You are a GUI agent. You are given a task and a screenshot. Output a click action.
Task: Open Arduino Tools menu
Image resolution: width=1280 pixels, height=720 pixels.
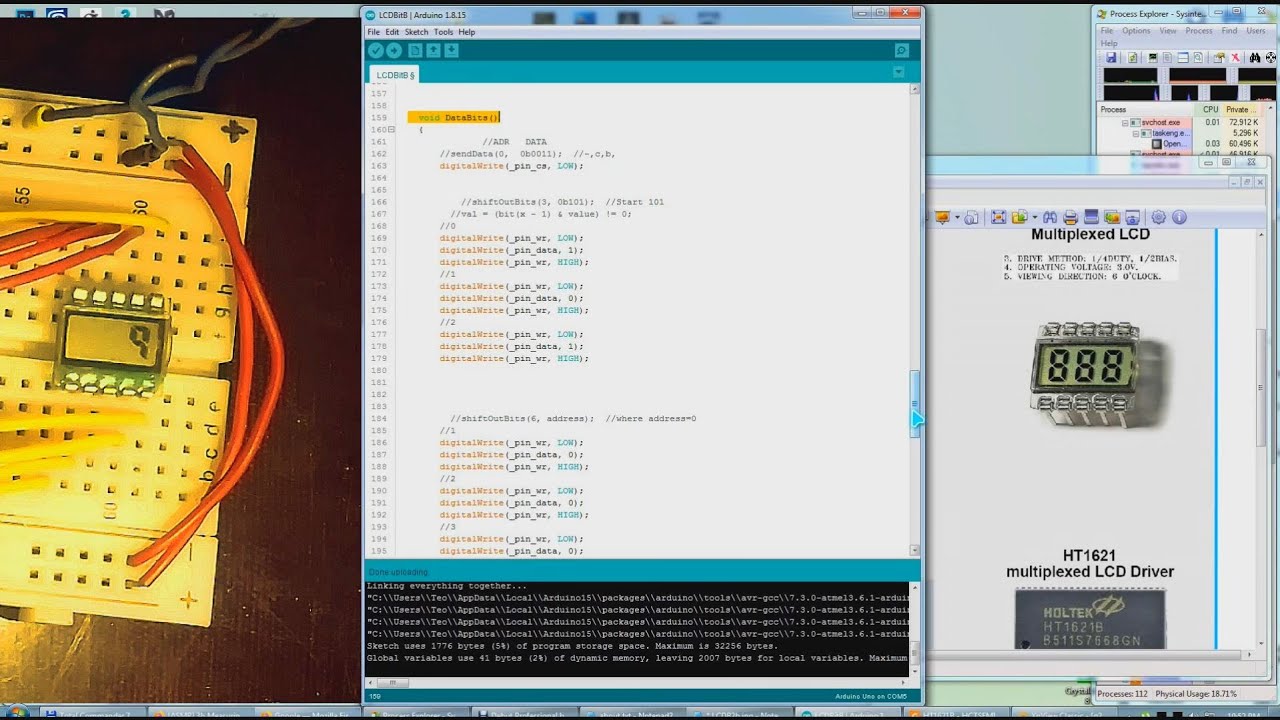[443, 32]
